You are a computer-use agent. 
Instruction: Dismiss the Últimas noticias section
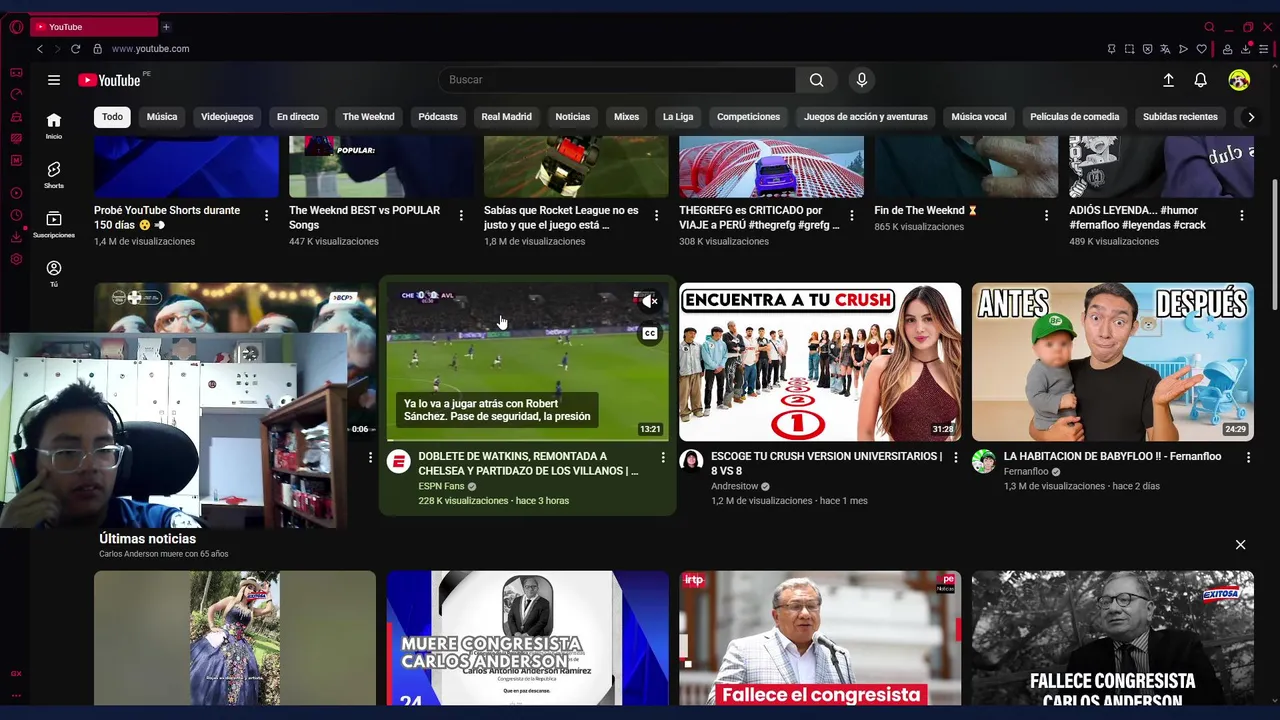point(1240,545)
